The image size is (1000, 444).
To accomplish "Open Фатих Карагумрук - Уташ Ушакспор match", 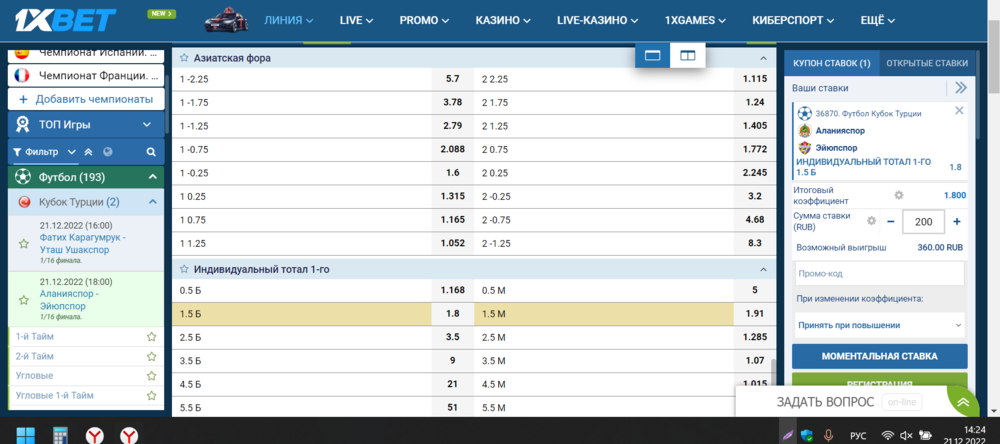I will point(83,243).
